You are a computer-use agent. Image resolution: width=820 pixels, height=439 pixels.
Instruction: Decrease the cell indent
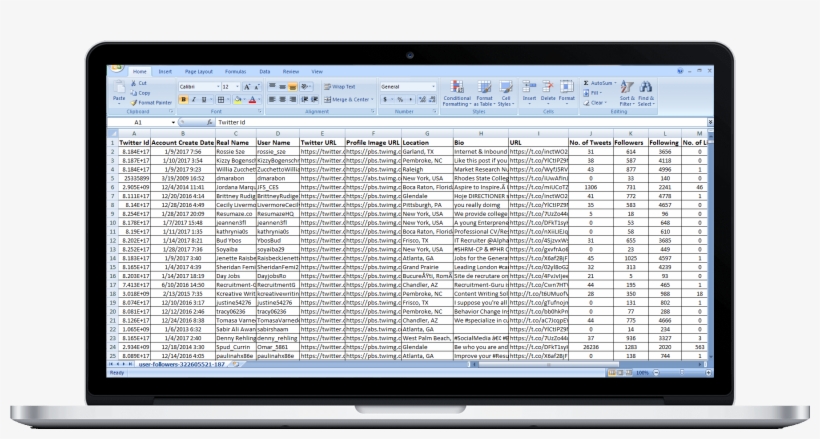(304, 99)
